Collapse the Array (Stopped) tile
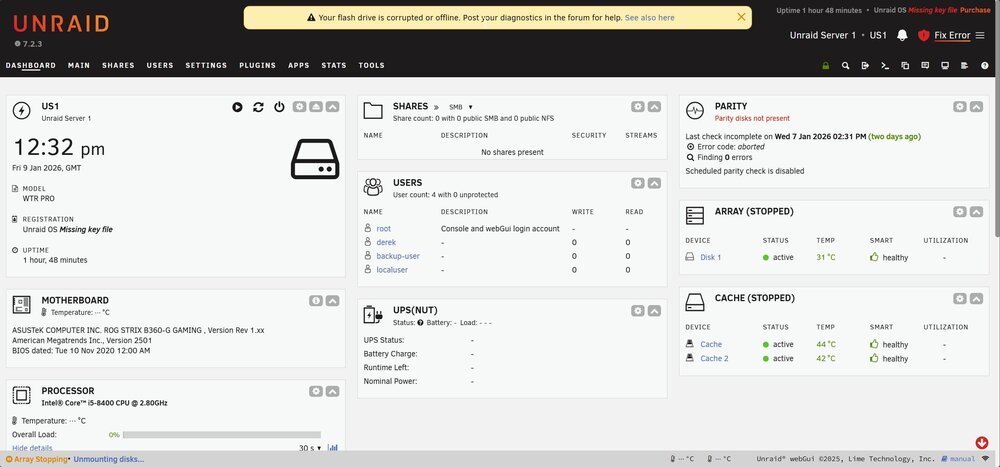 tap(976, 211)
